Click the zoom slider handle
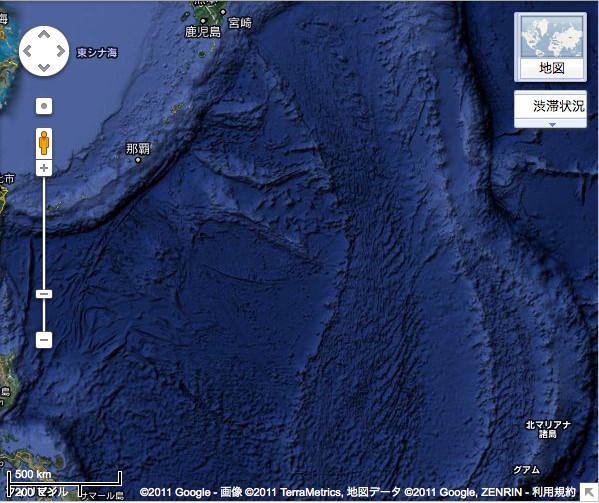 44,294
